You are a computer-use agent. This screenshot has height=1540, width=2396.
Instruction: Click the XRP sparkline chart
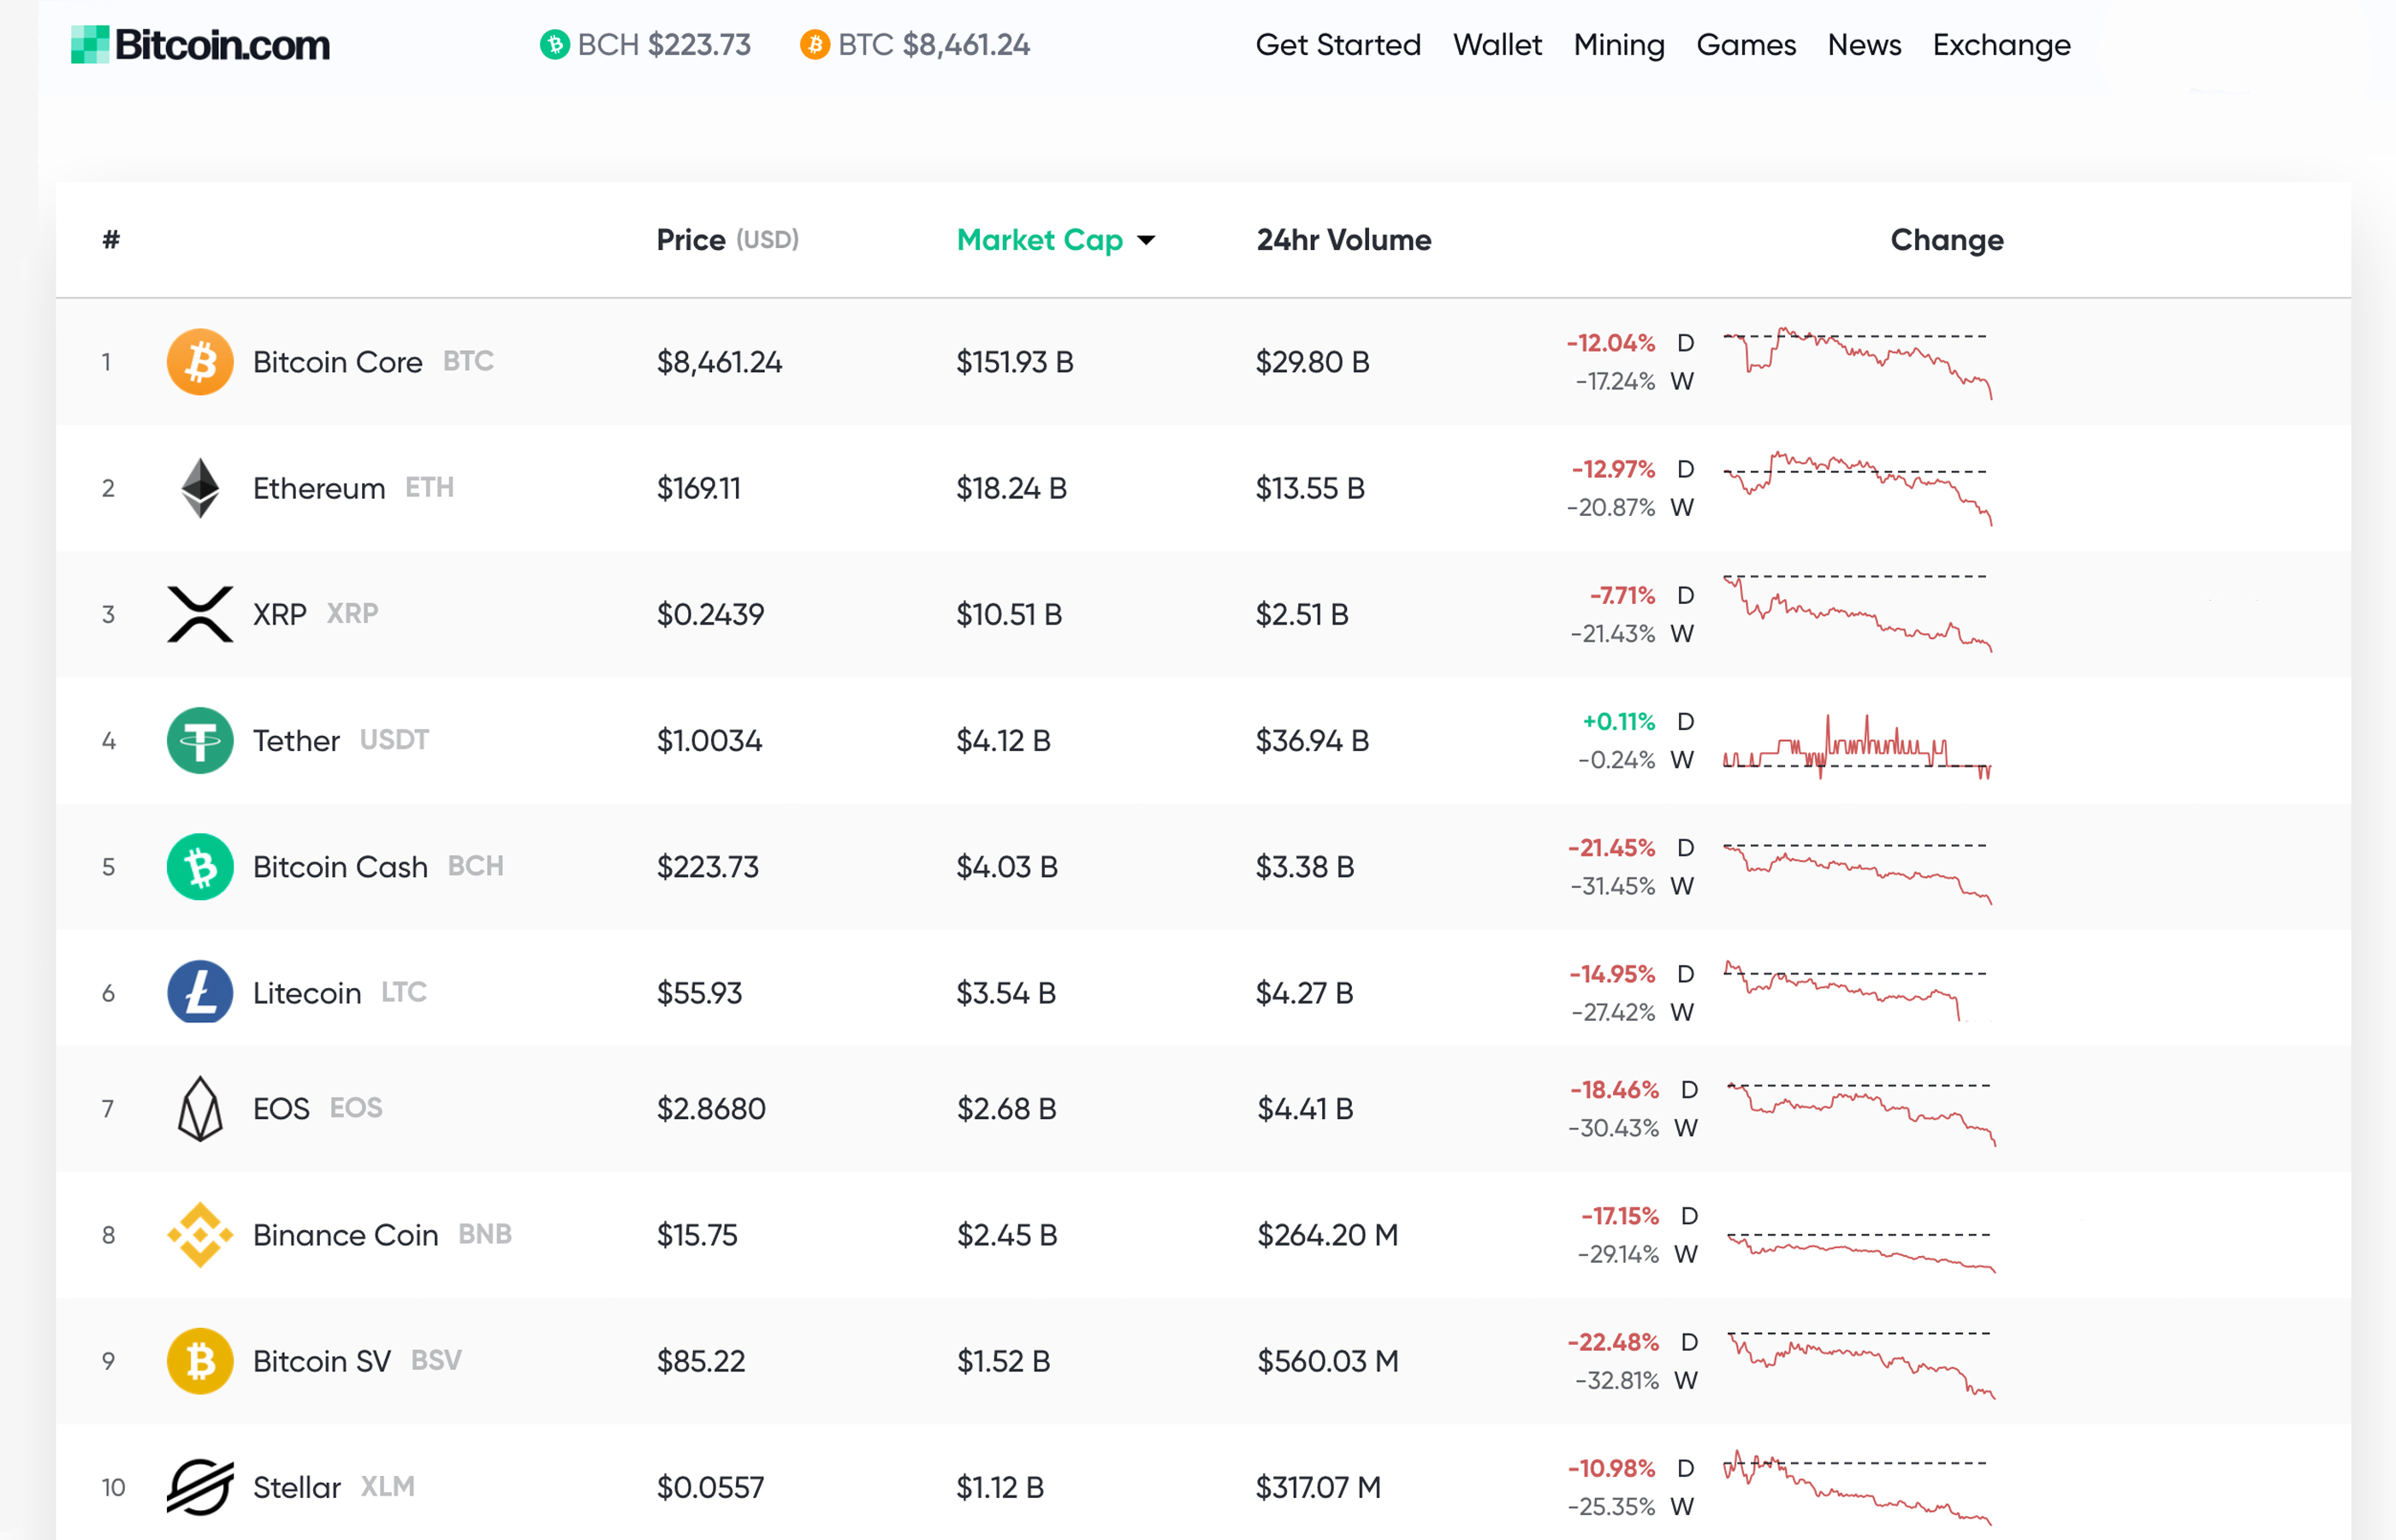click(x=1858, y=613)
